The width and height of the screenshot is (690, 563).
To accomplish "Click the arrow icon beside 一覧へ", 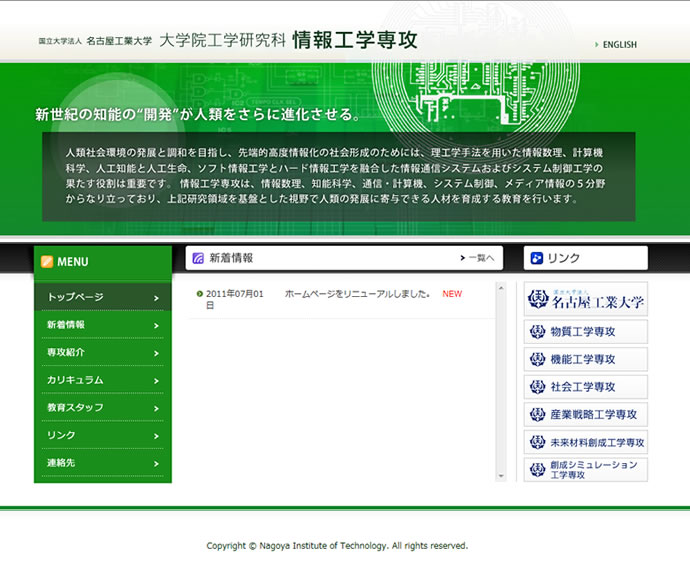I will pyautogui.click(x=462, y=258).
